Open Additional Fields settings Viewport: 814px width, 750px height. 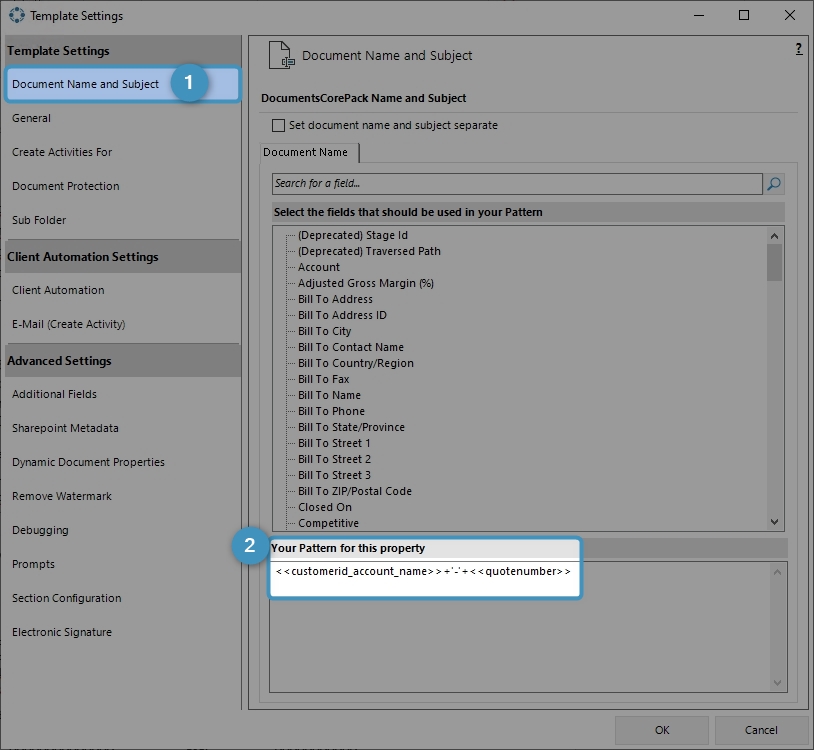point(55,394)
